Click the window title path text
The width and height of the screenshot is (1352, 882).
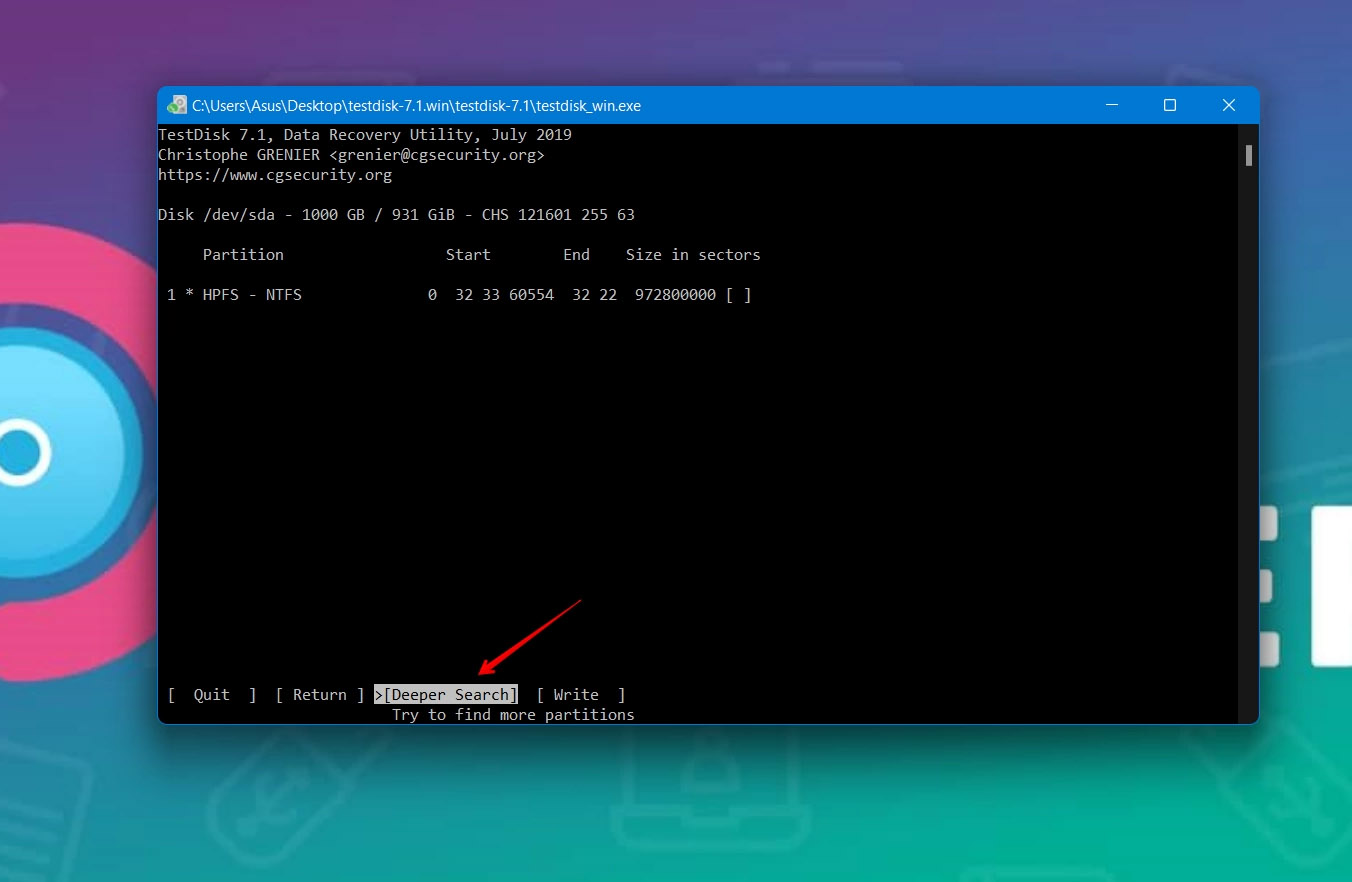417,105
